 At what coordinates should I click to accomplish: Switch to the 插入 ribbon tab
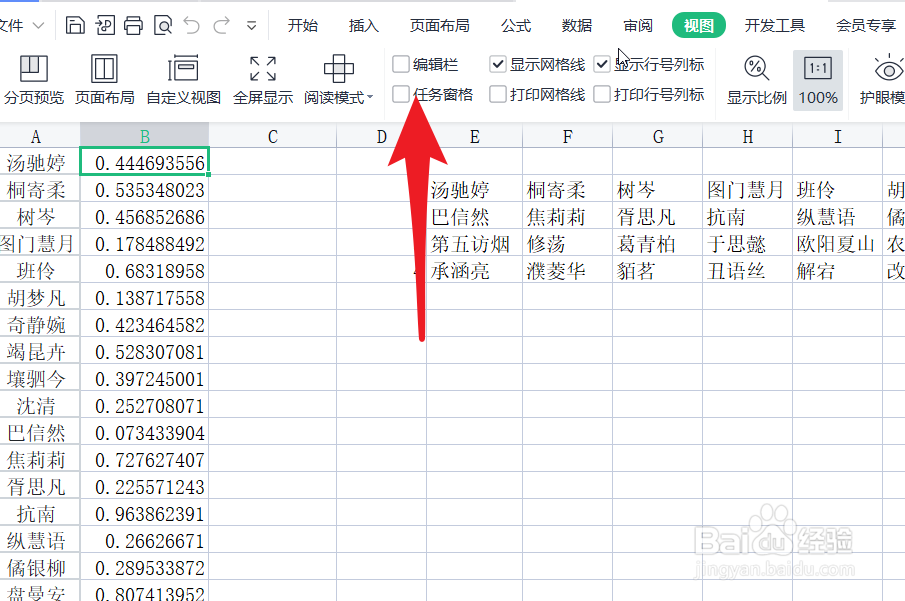pyautogui.click(x=363, y=25)
